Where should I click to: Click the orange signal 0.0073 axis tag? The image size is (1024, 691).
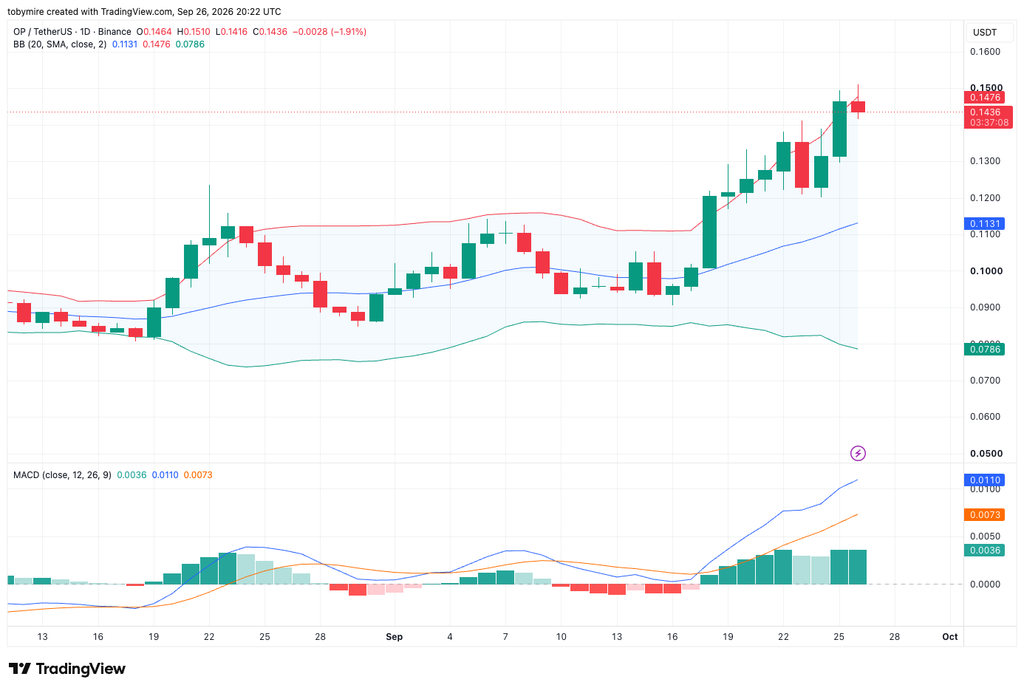coord(984,515)
